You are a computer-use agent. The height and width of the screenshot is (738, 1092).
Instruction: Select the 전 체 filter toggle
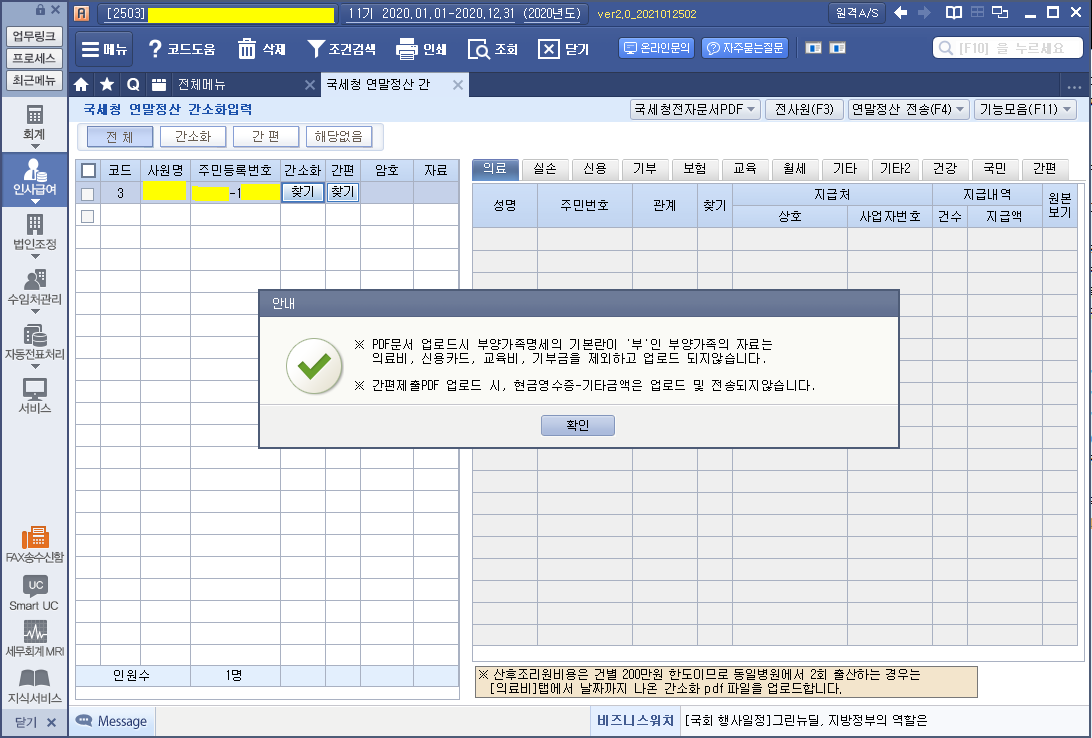(120, 136)
